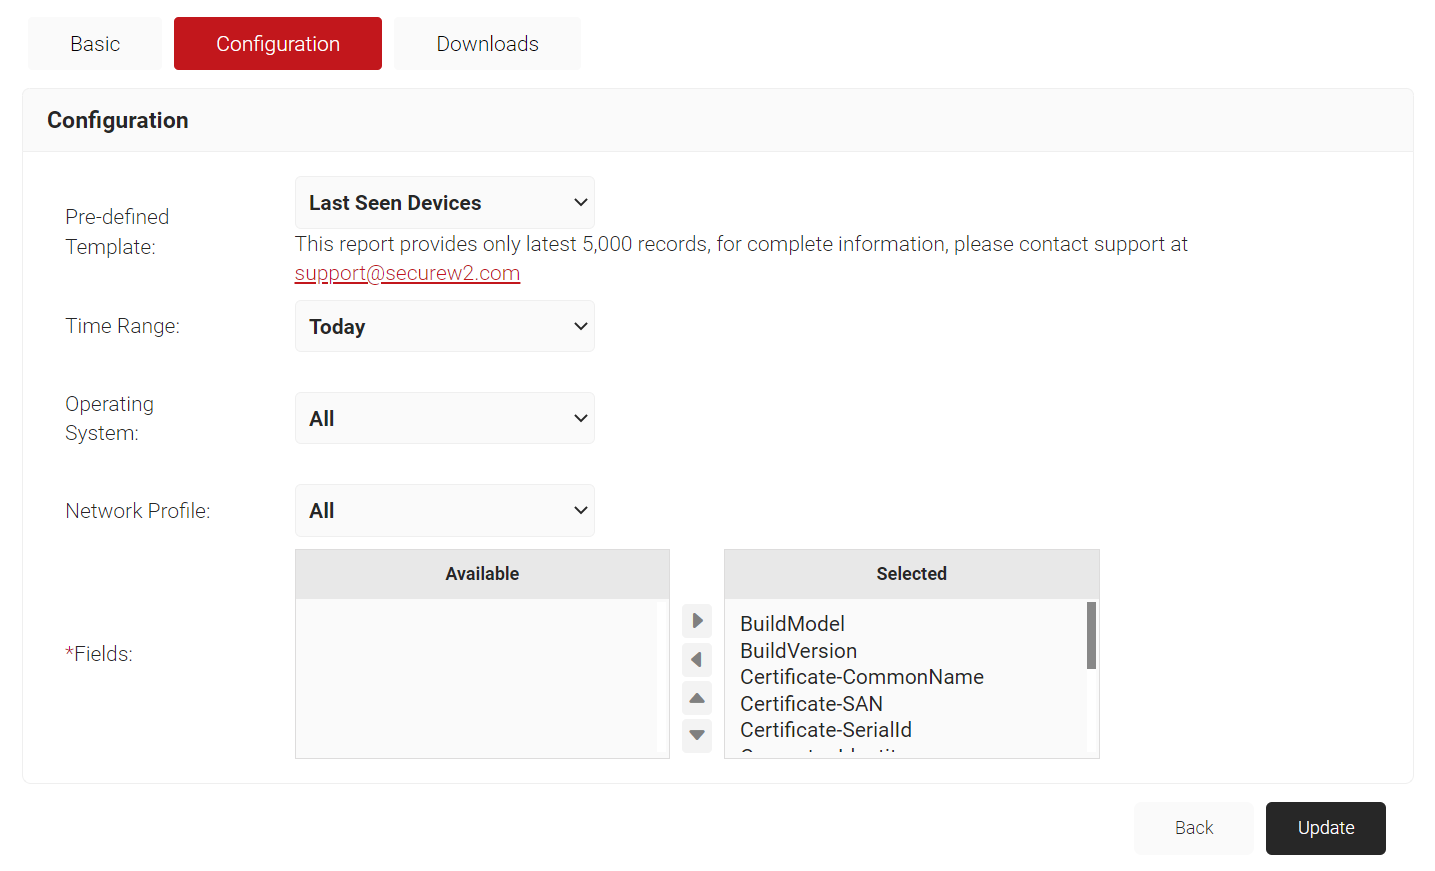This screenshot has height=871, width=1435.
Task: Expand the Network Profile dropdown
Action: click(445, 511)
